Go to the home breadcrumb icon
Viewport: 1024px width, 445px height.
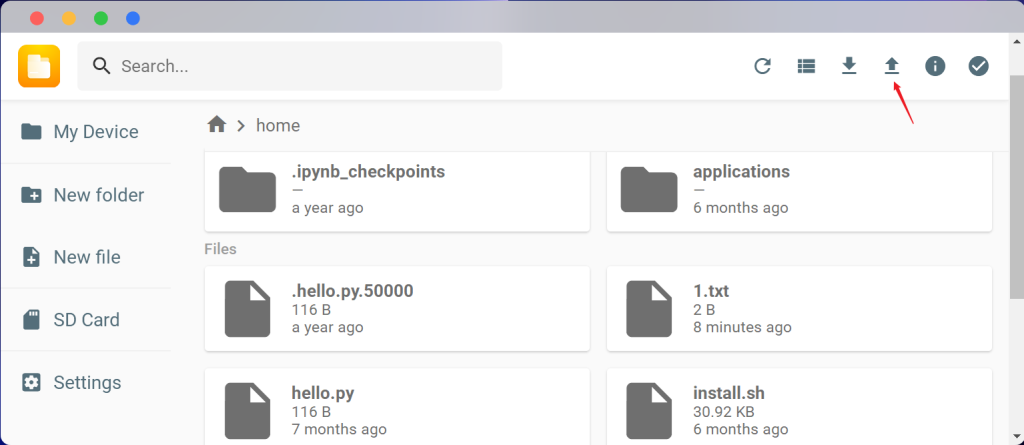216,125
